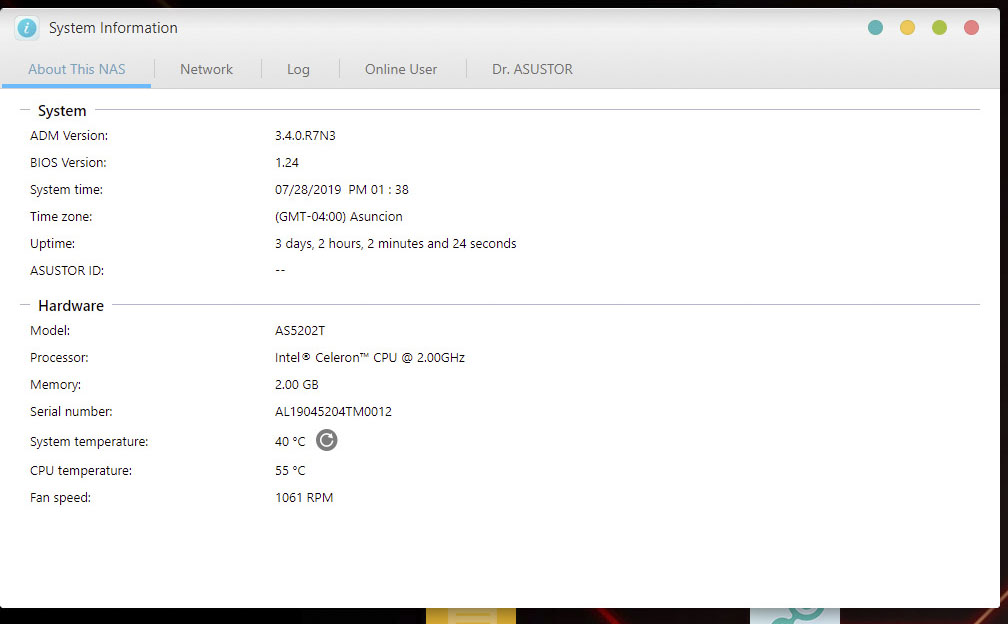Select serial number AL19045204TM0012
Image resolution: width=1008 pixels, height=624 pixels.
[x=333, y=411]
